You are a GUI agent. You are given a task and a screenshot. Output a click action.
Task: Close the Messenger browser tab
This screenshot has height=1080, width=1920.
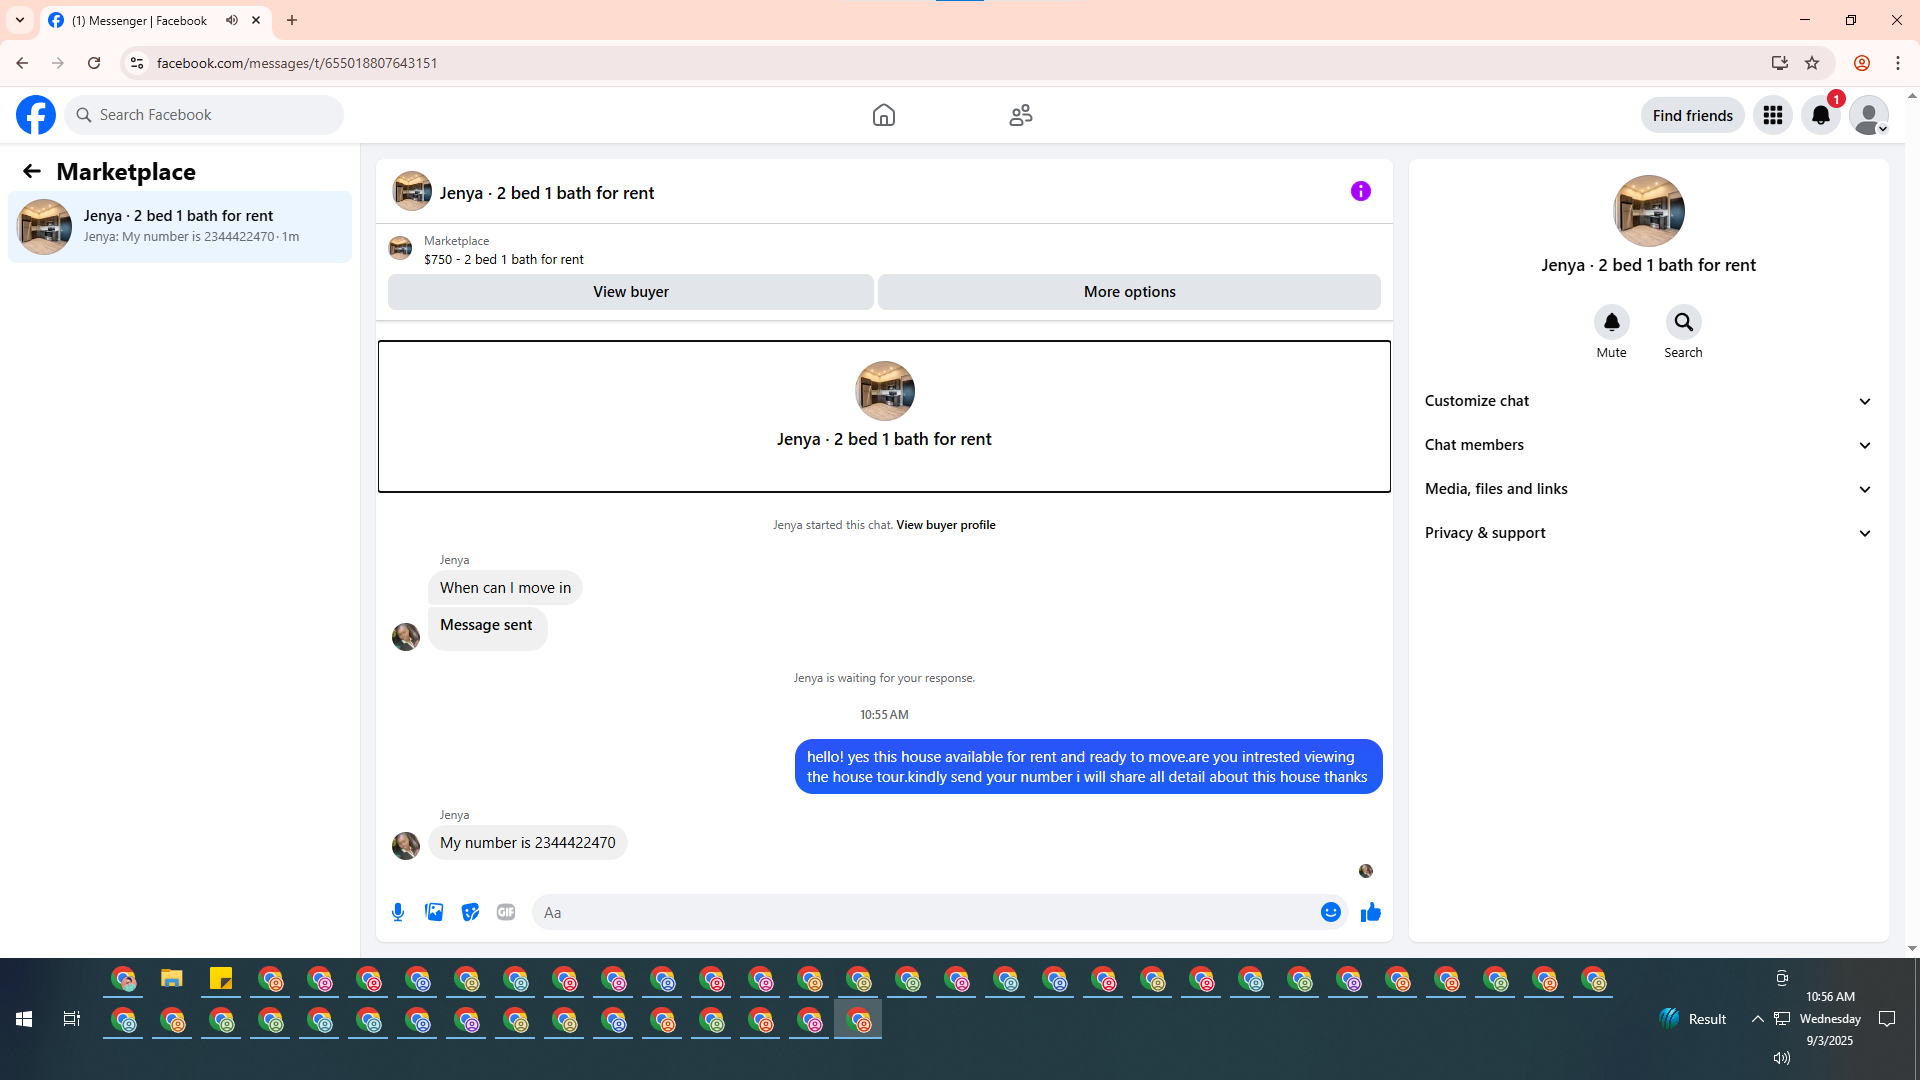pos(256,20)
